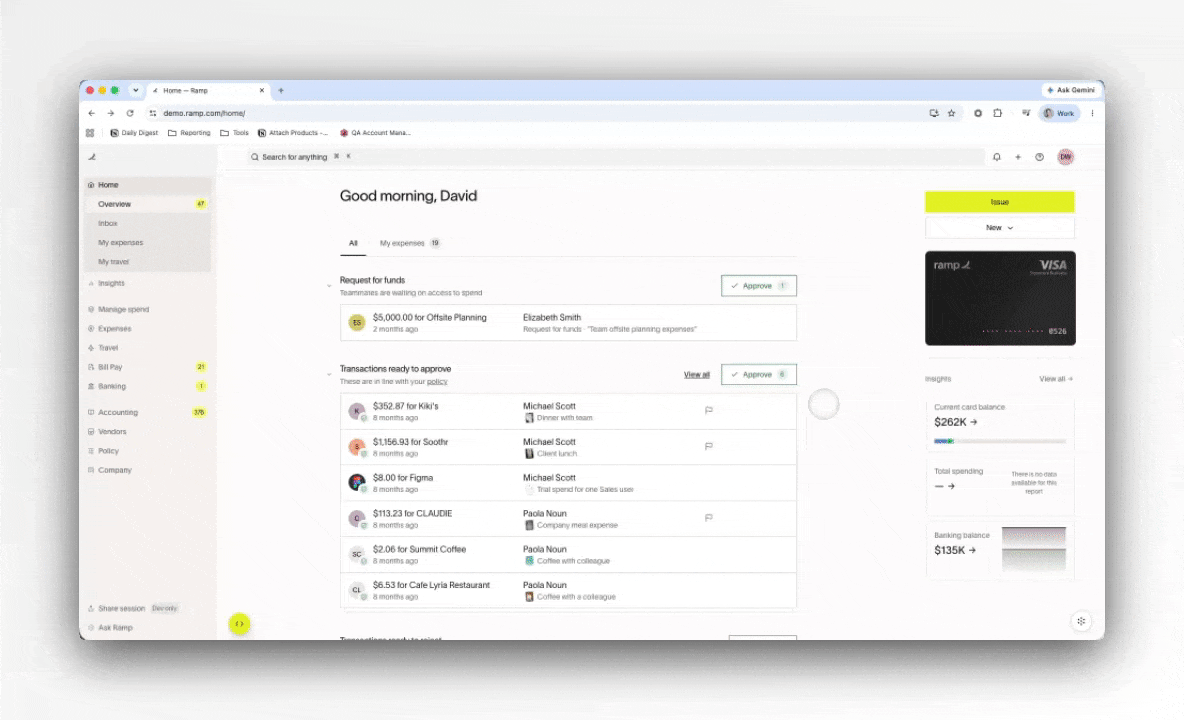Screen dimensions: 1184x720
Task: Flag the Soothr transaction
Action: [708, 446]
